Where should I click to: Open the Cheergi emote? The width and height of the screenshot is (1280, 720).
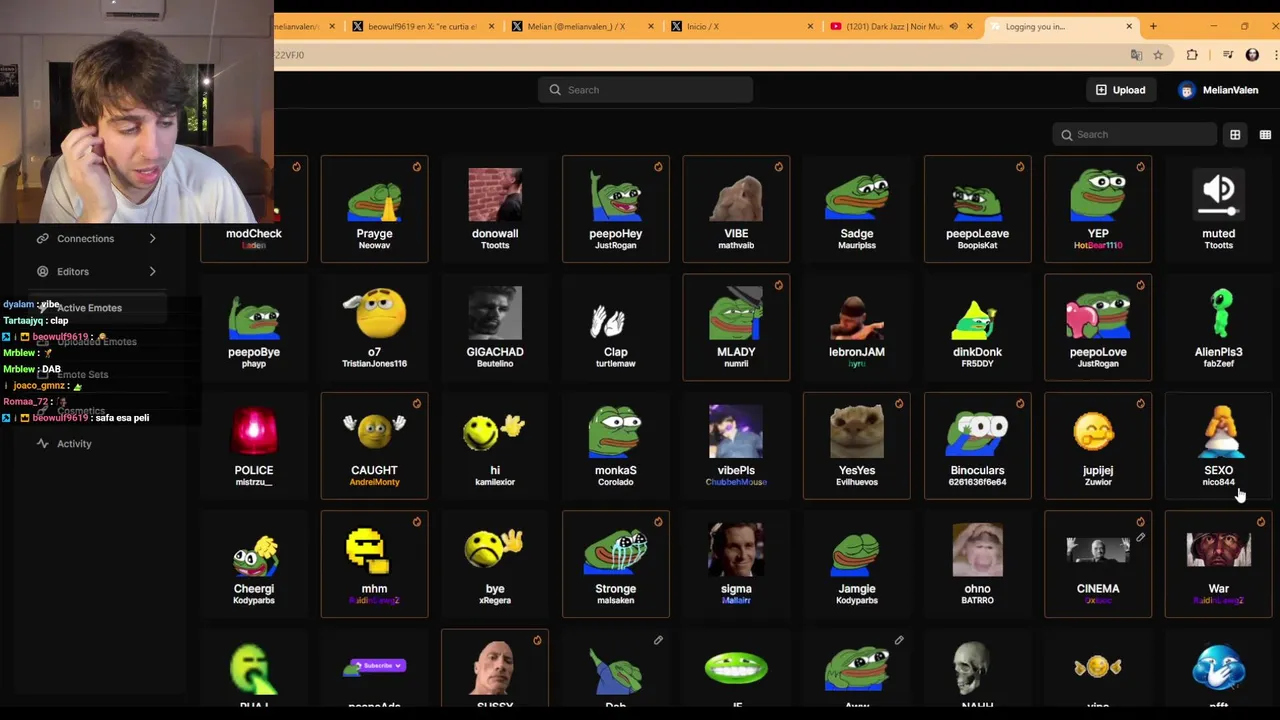(254, 565)
